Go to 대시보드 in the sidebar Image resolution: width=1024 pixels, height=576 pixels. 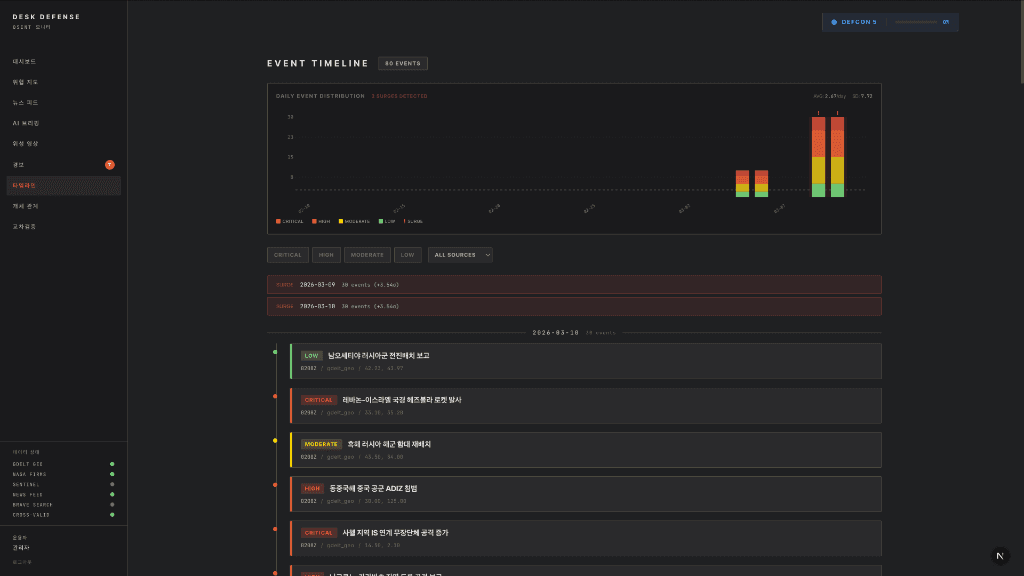(x=25, y=61)
